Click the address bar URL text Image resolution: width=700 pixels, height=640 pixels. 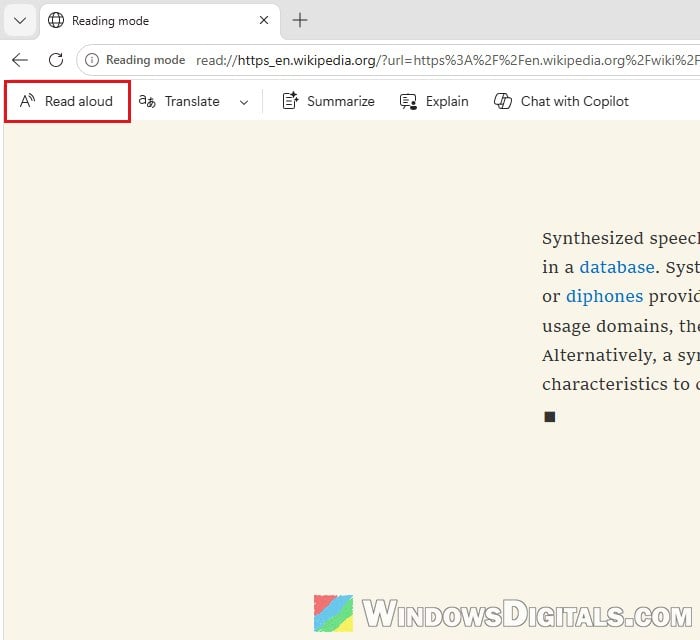coord(447,60)
